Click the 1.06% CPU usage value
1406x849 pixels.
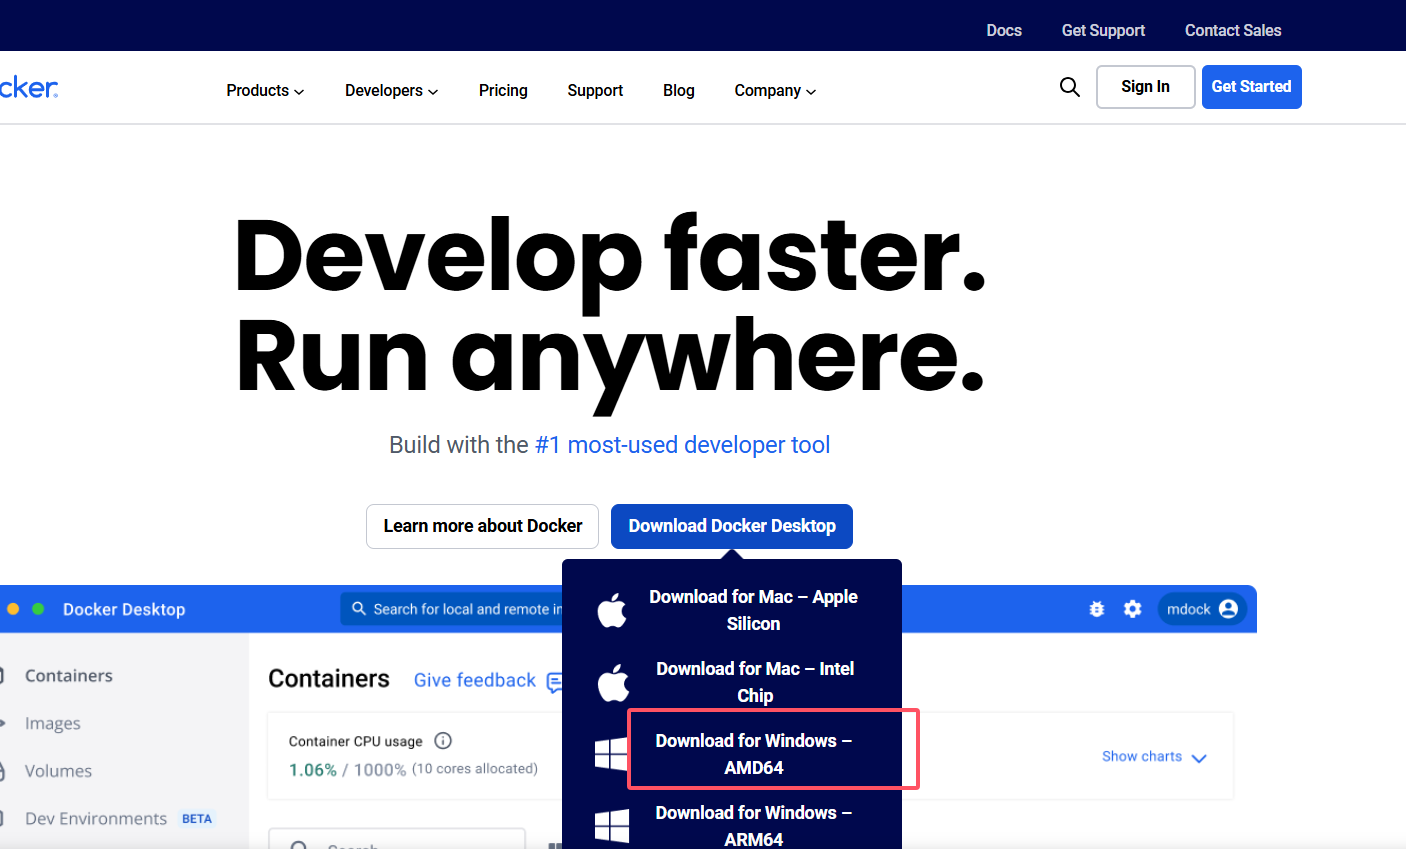click(x=313, y=770)
